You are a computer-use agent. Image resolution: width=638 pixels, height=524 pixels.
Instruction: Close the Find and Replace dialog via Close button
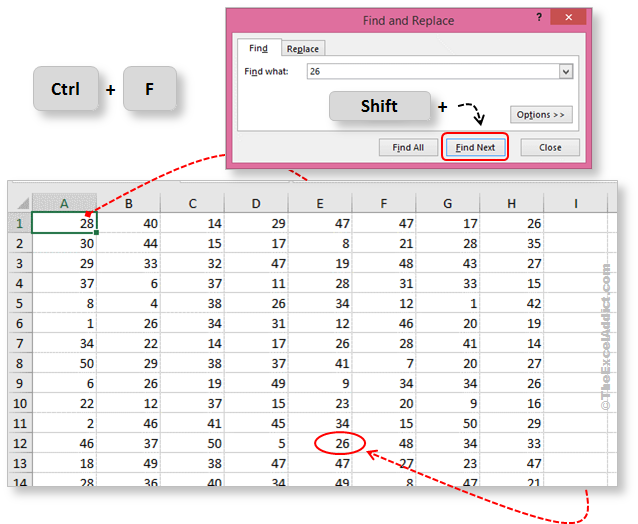click(550, 147)
